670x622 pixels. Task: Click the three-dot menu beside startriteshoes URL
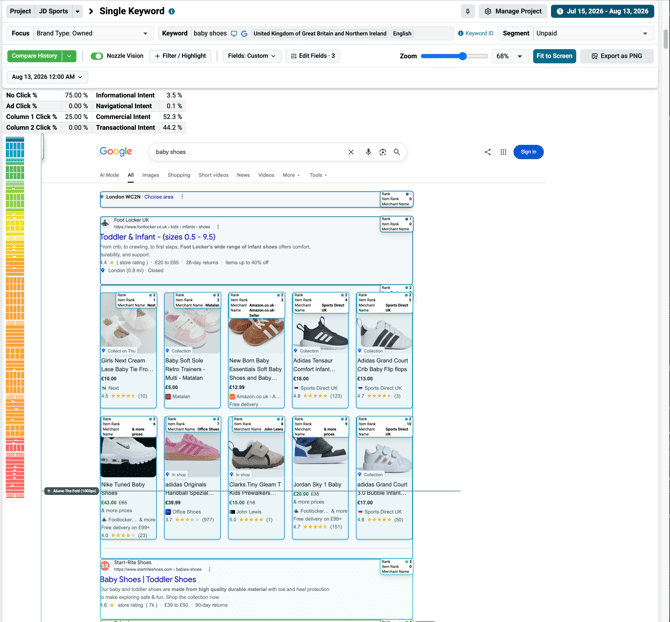coord(209,569)
